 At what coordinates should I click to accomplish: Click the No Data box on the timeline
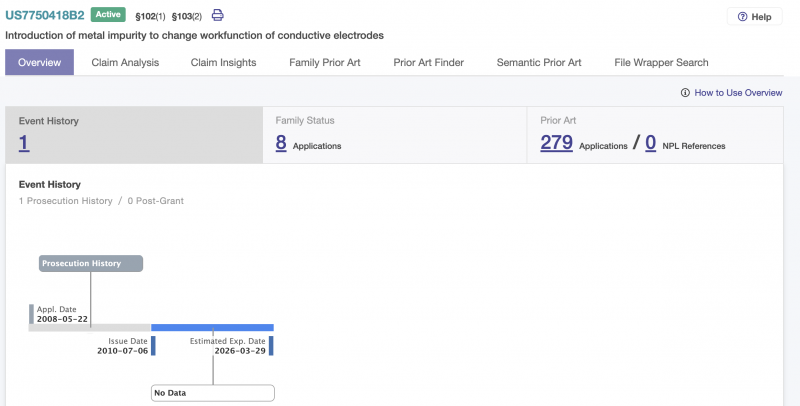coord(213,393)
